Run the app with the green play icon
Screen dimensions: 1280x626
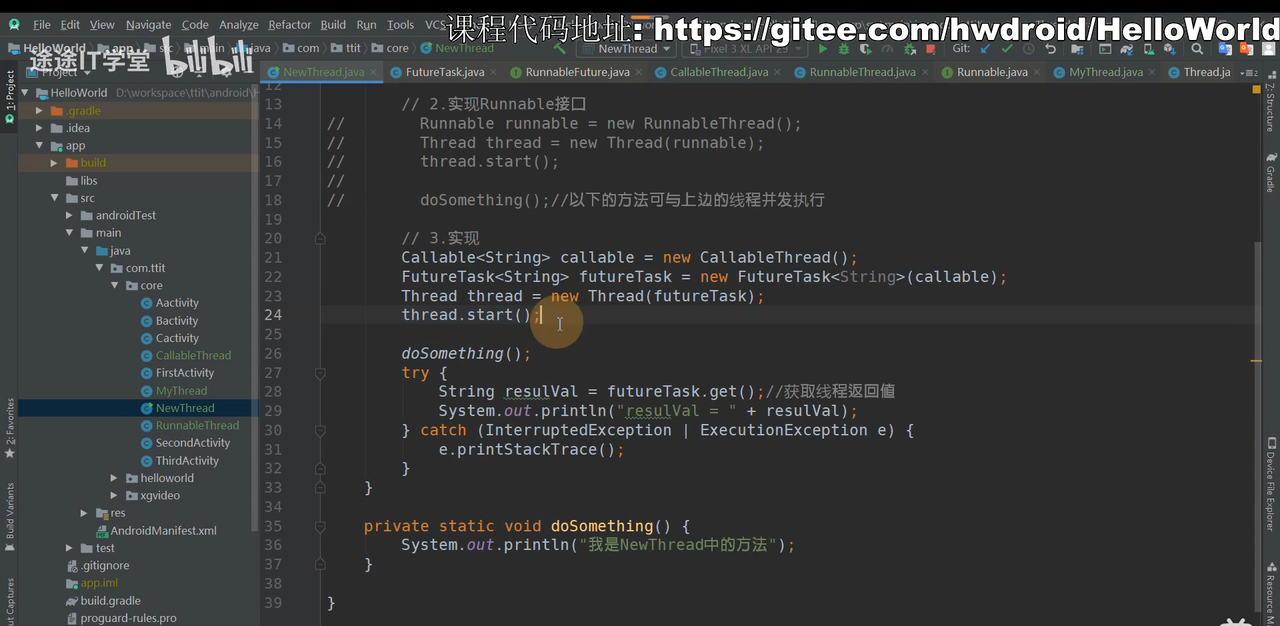click(x=823, y=49)
